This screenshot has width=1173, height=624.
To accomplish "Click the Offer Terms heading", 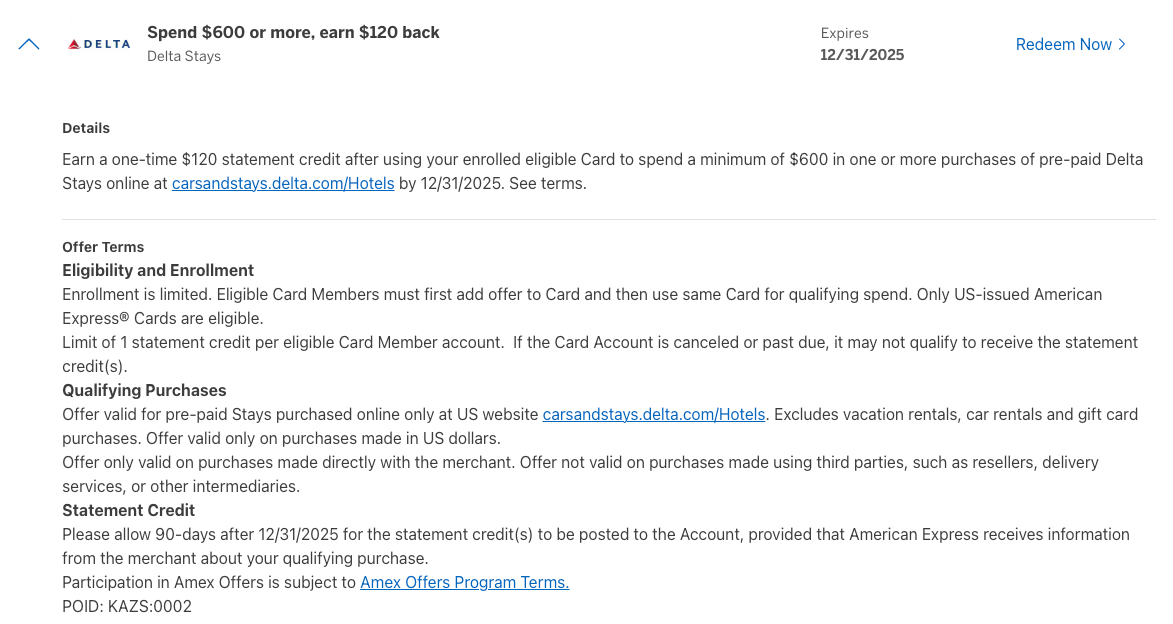I will (103, 247).
